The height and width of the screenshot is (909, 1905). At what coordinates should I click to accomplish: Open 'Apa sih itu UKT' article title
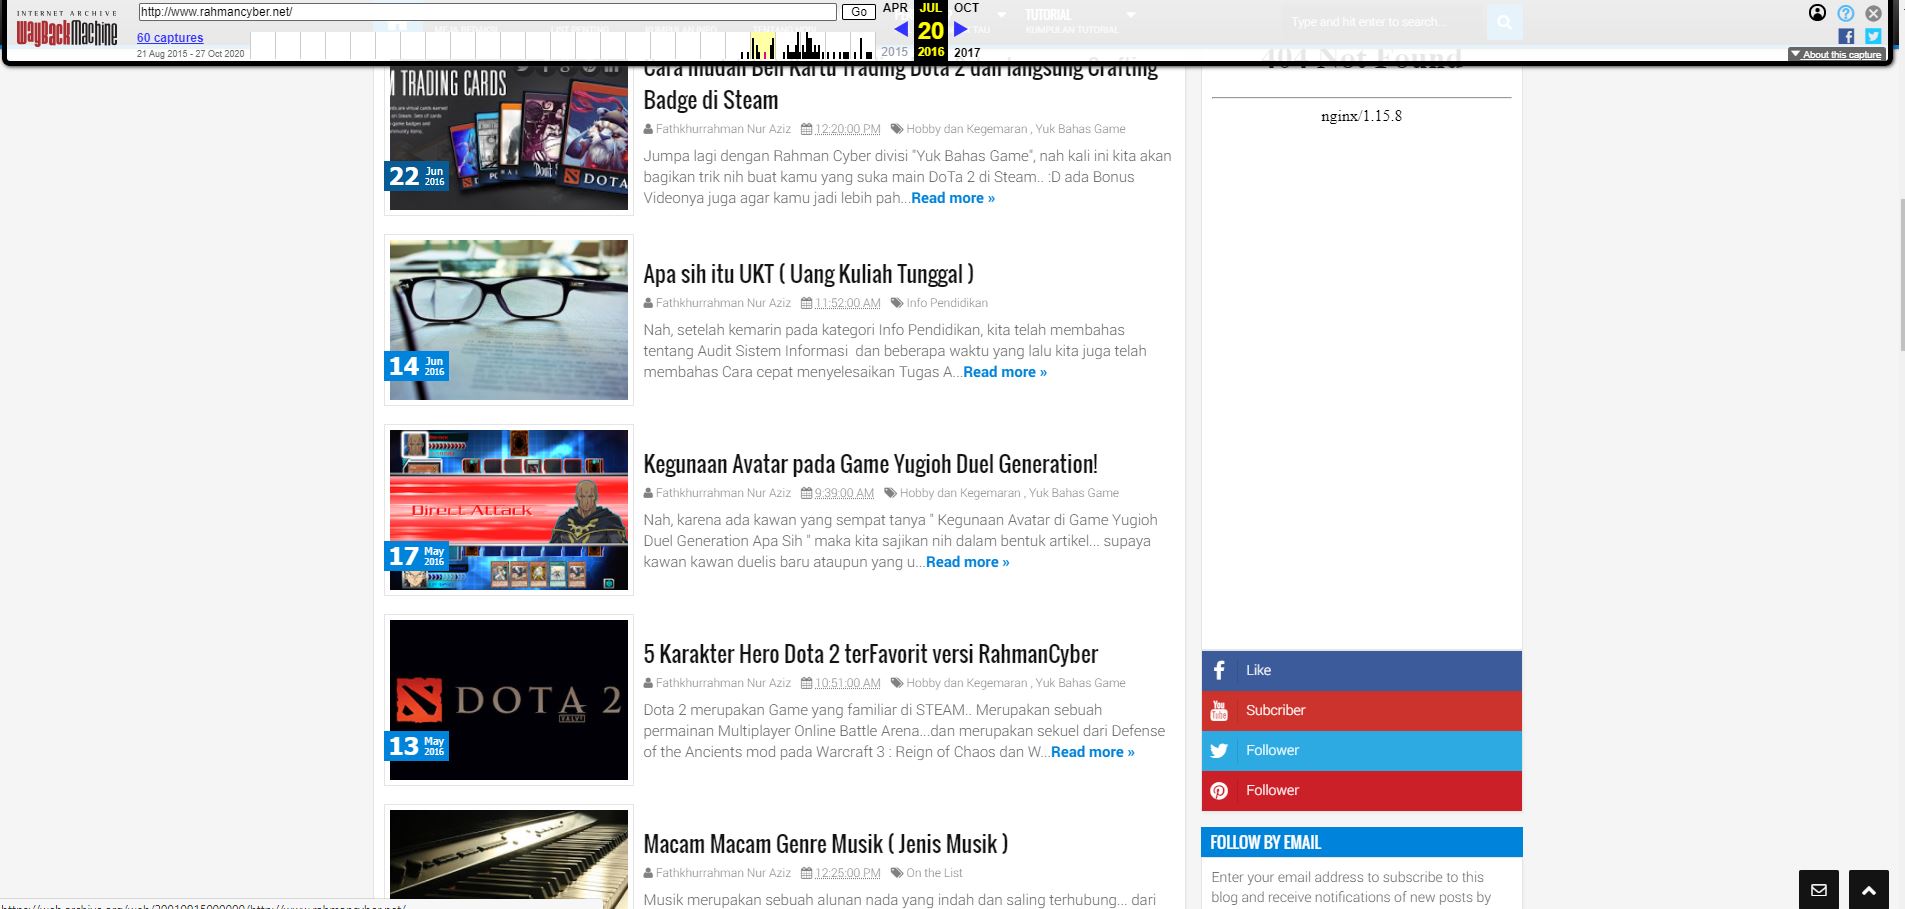(808, 274)
